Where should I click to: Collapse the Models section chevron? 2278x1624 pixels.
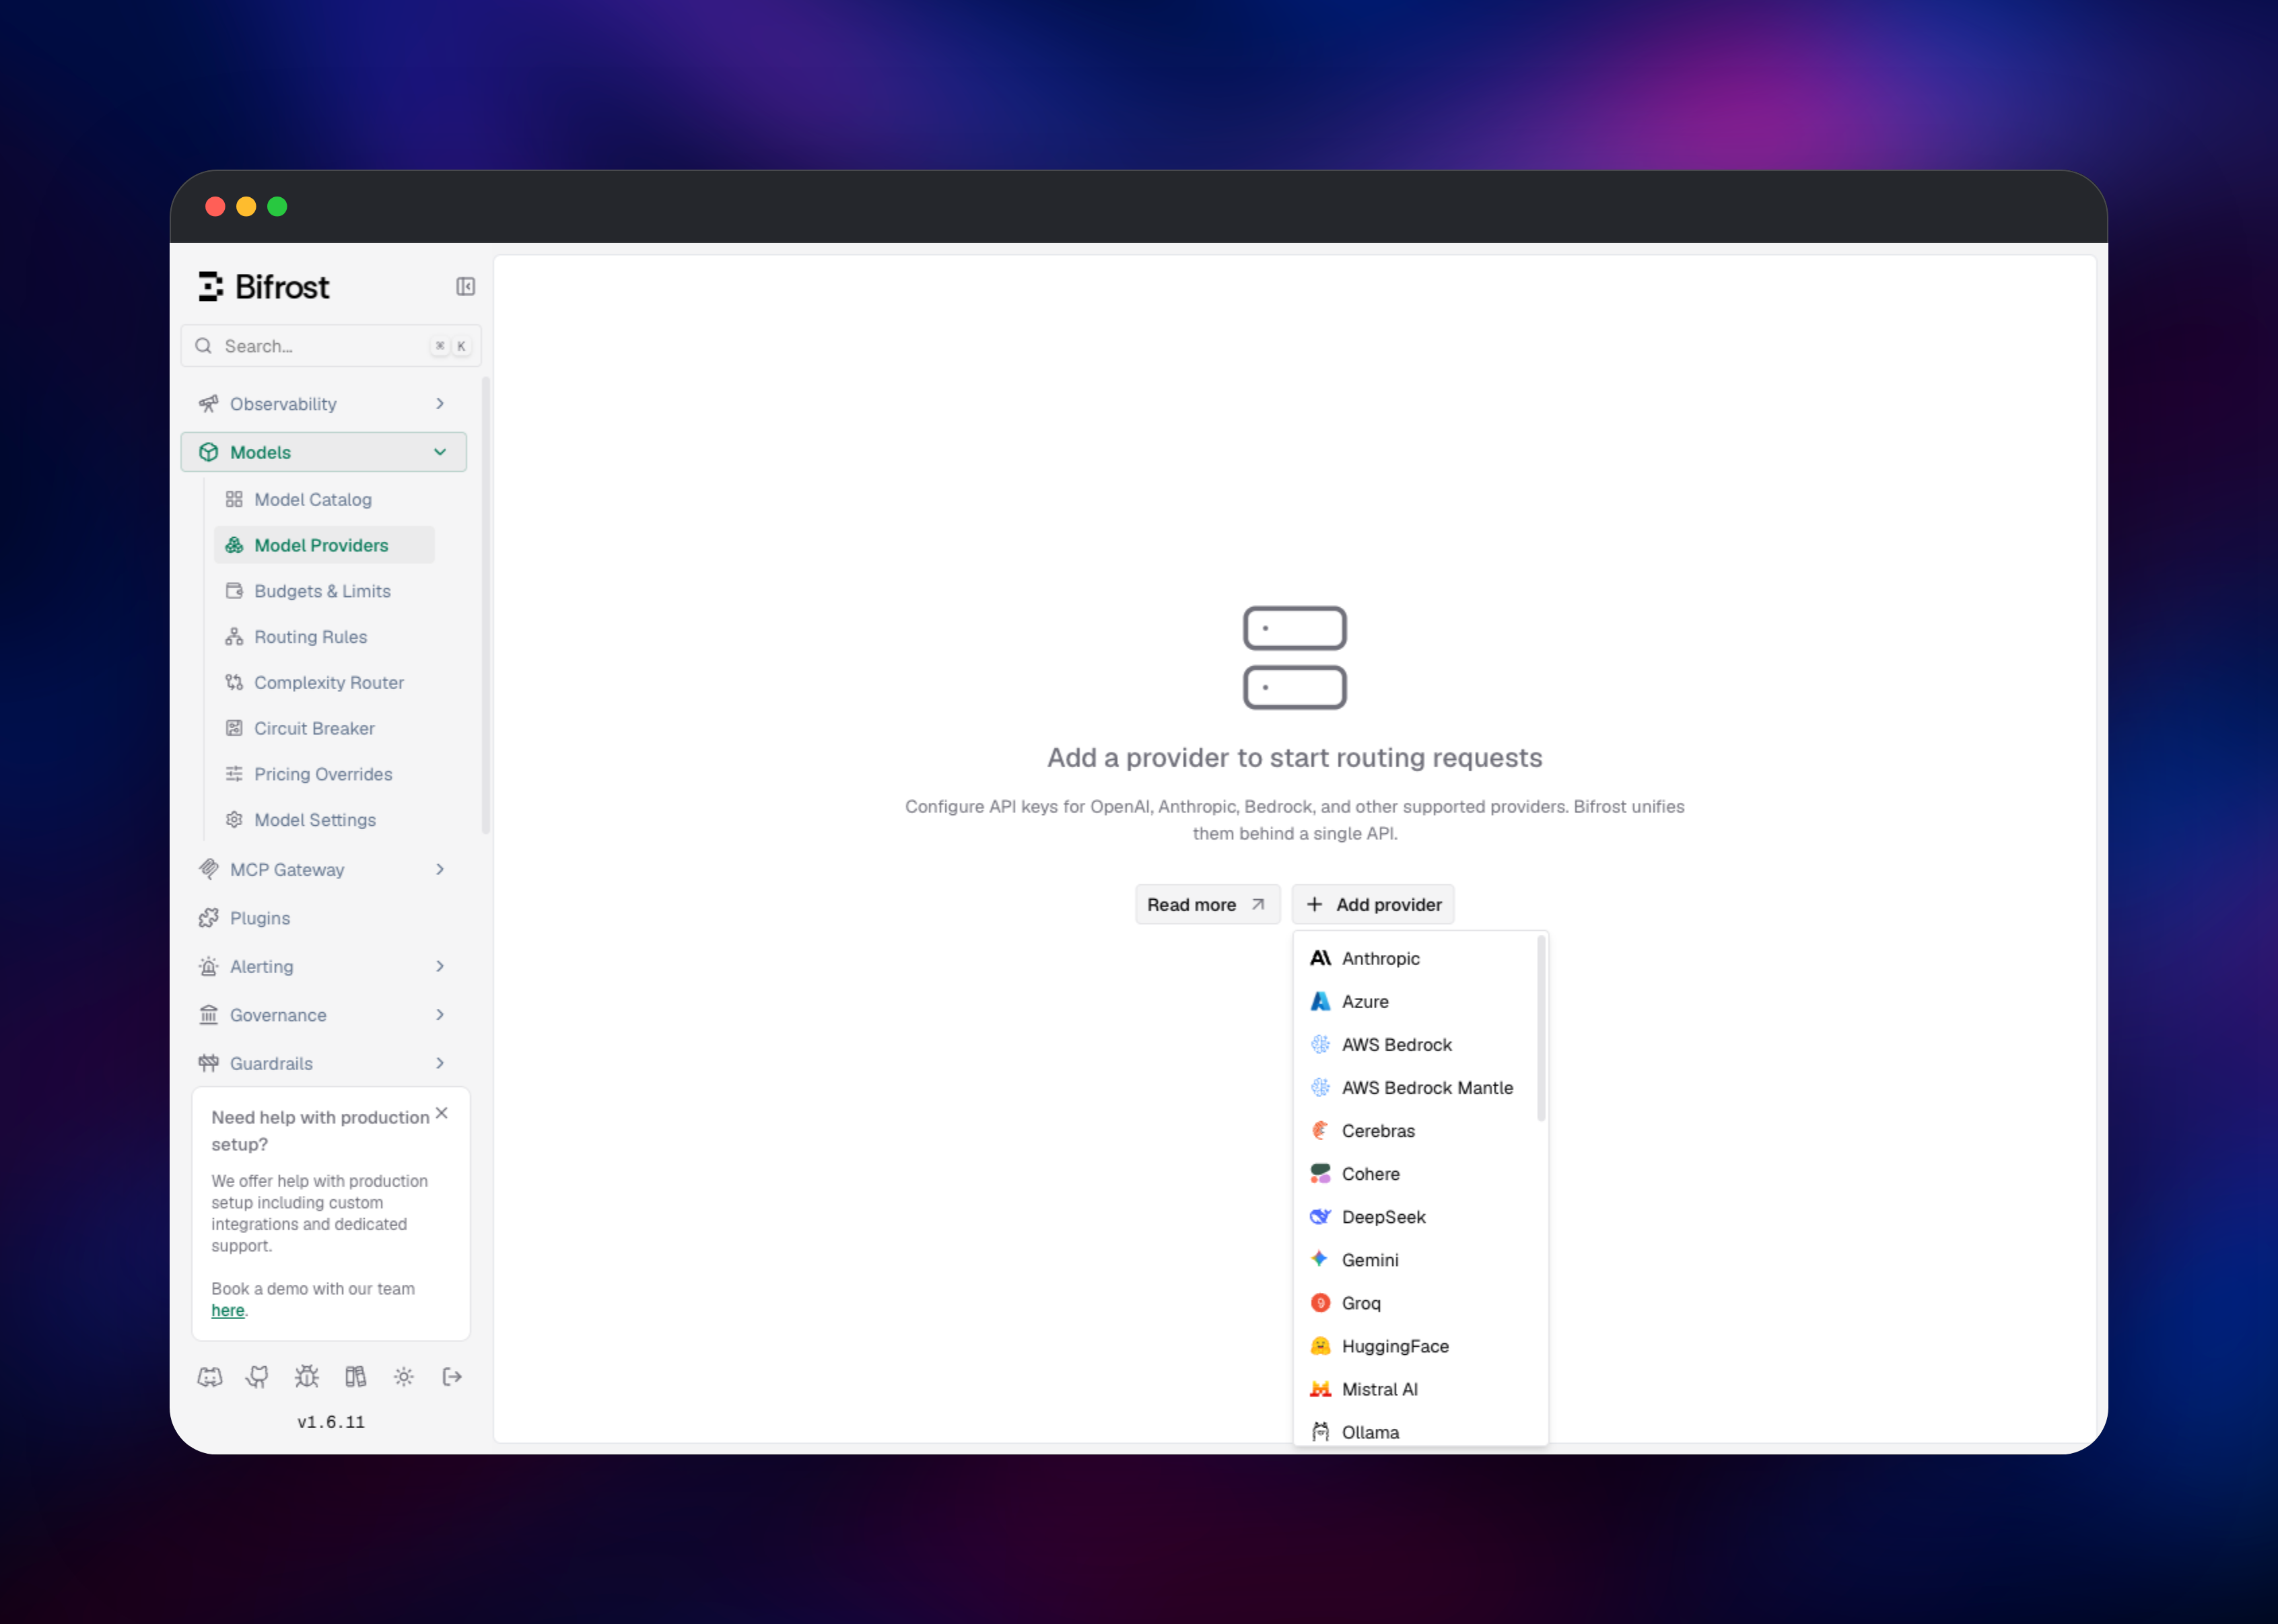tap(440, 452)
